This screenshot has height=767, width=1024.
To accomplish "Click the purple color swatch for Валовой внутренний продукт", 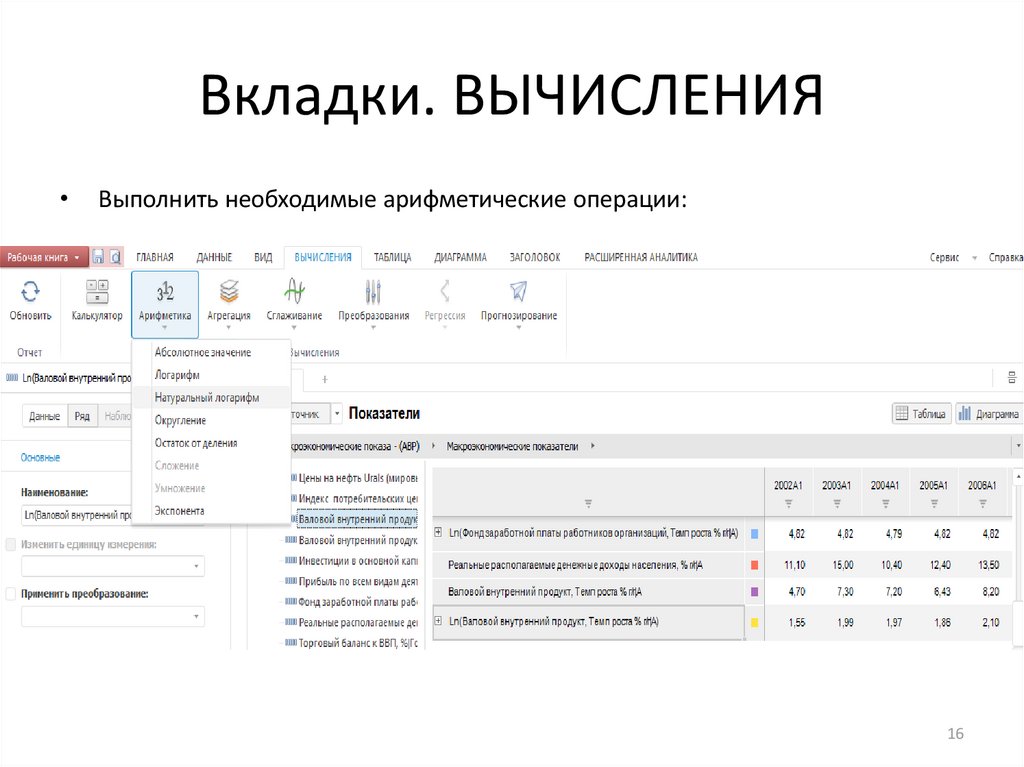I will coord(753,591).
